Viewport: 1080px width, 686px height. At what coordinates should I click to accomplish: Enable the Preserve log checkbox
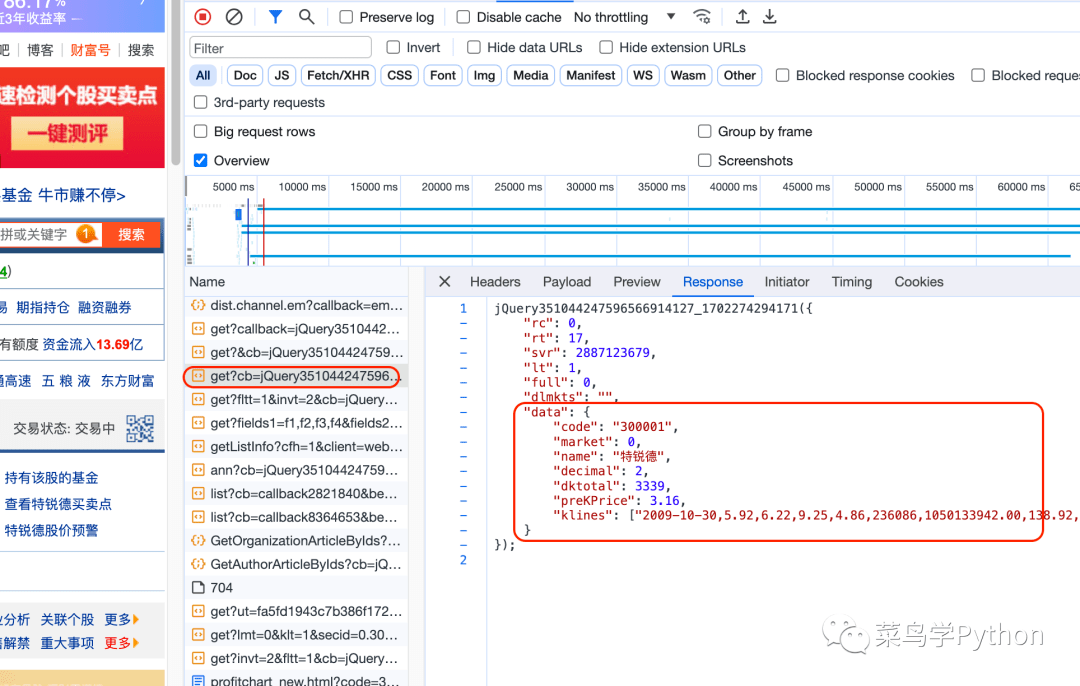[x=346, y=17]
